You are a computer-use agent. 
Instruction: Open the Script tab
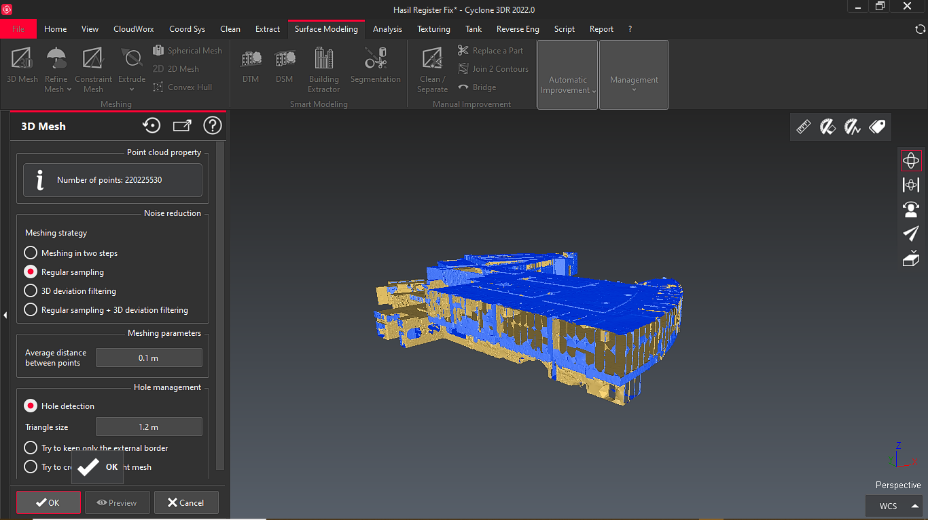click(x=564, y=29)
